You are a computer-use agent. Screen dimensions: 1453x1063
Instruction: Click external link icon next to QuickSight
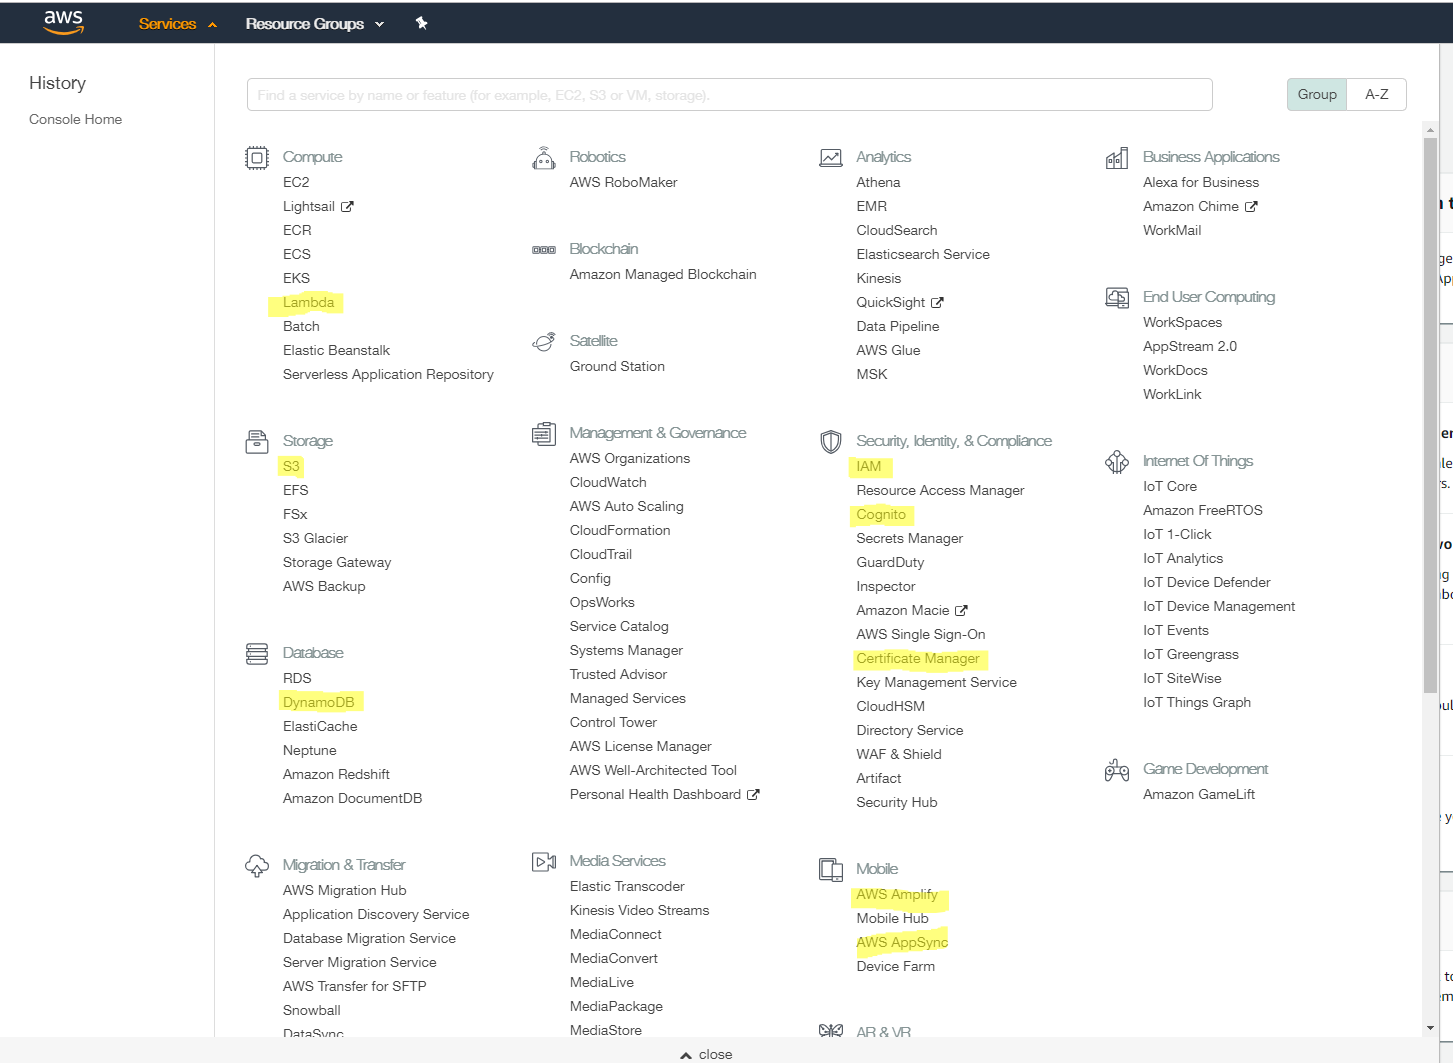[x=937, y=303]
